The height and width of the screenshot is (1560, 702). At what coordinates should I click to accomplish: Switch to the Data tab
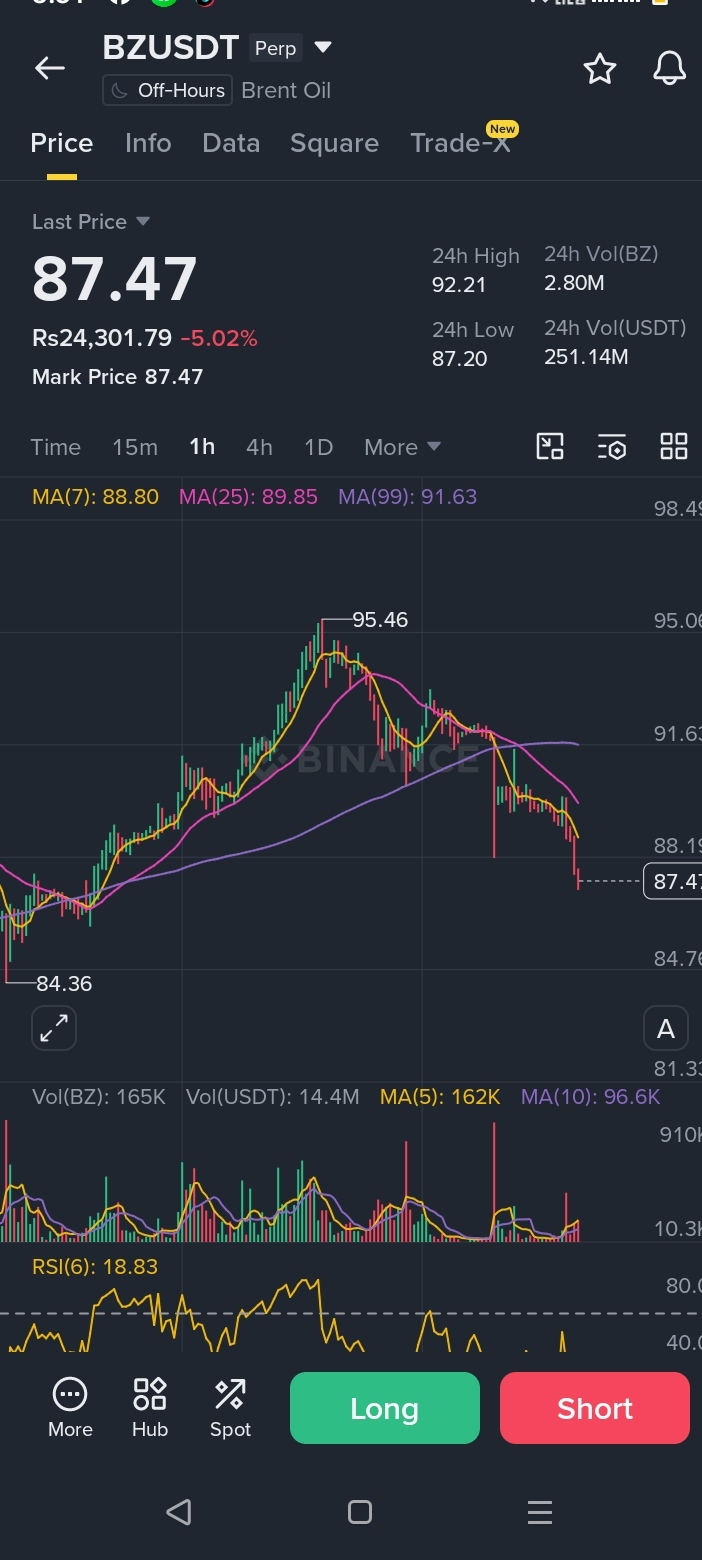click(231, 143)
